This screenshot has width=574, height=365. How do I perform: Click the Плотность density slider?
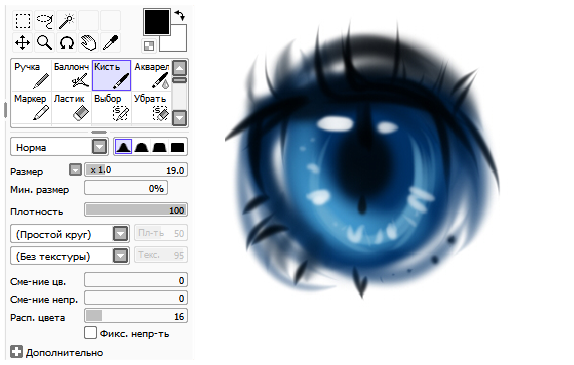coord(136,210)
